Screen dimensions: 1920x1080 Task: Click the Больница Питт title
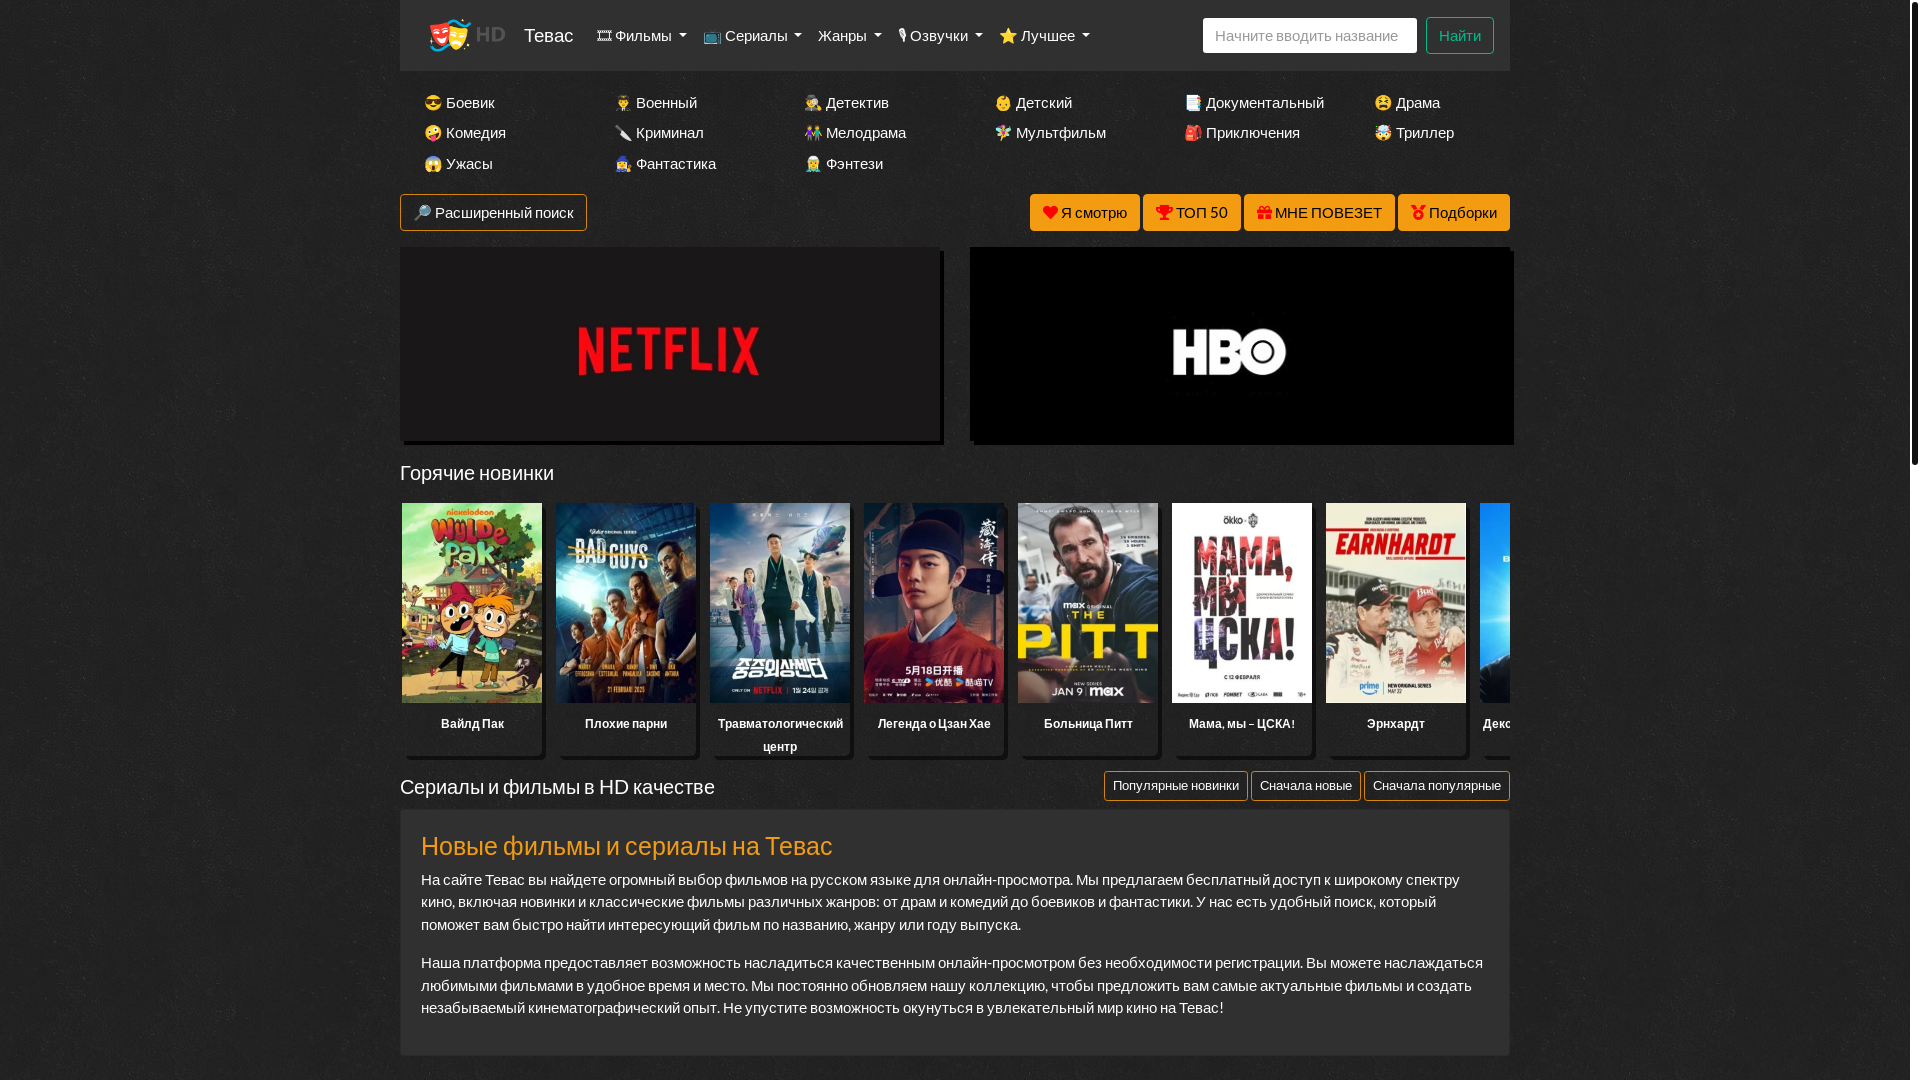(x=1088, y=724)
